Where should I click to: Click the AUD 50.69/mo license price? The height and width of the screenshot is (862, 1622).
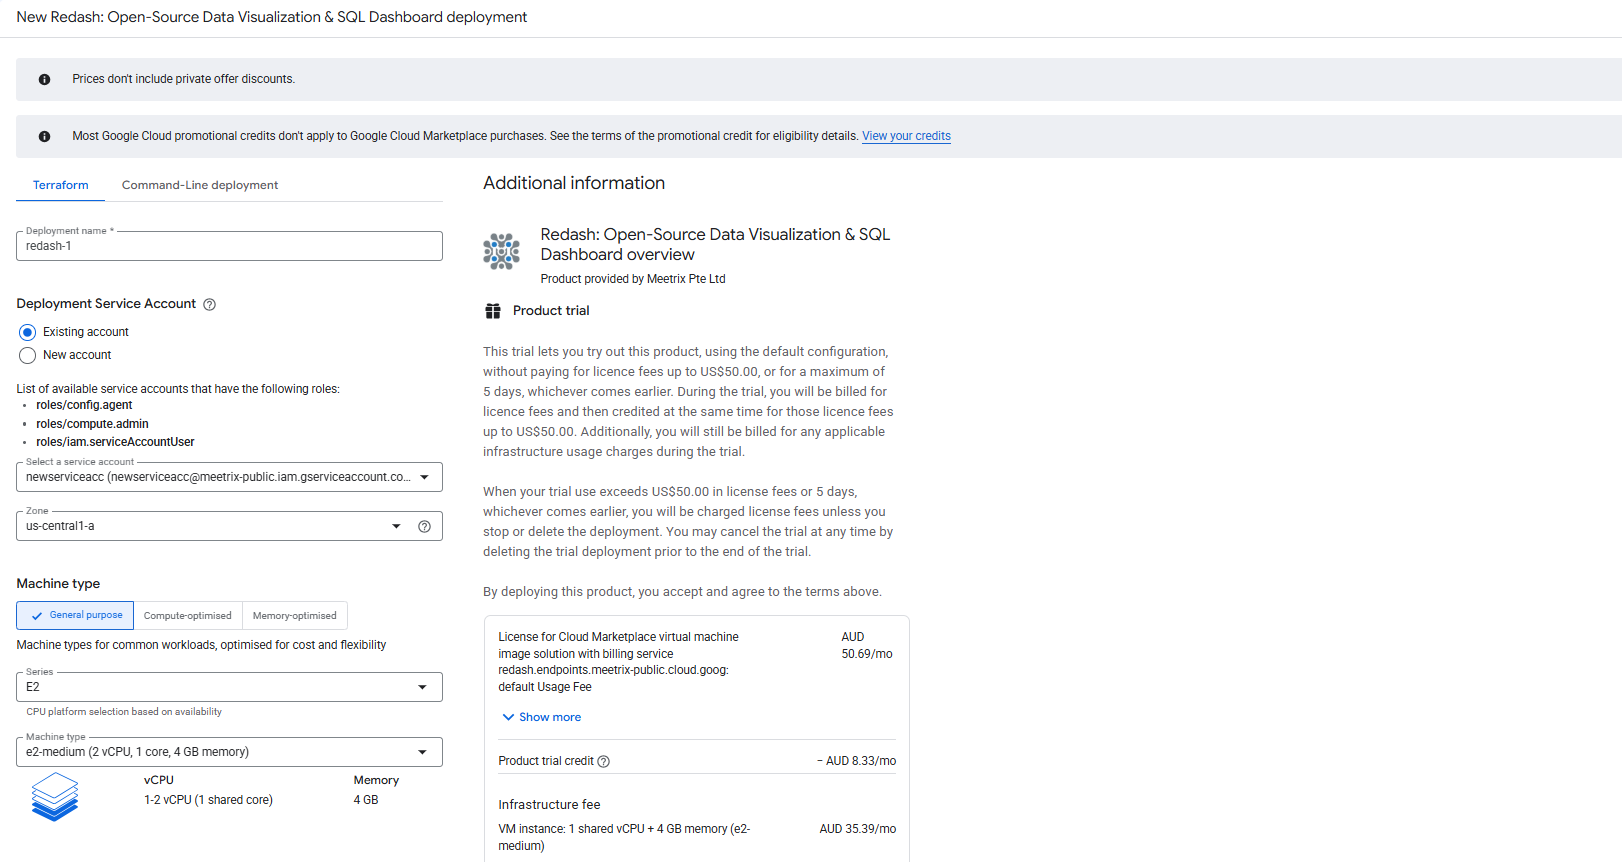tap(867, 645)
